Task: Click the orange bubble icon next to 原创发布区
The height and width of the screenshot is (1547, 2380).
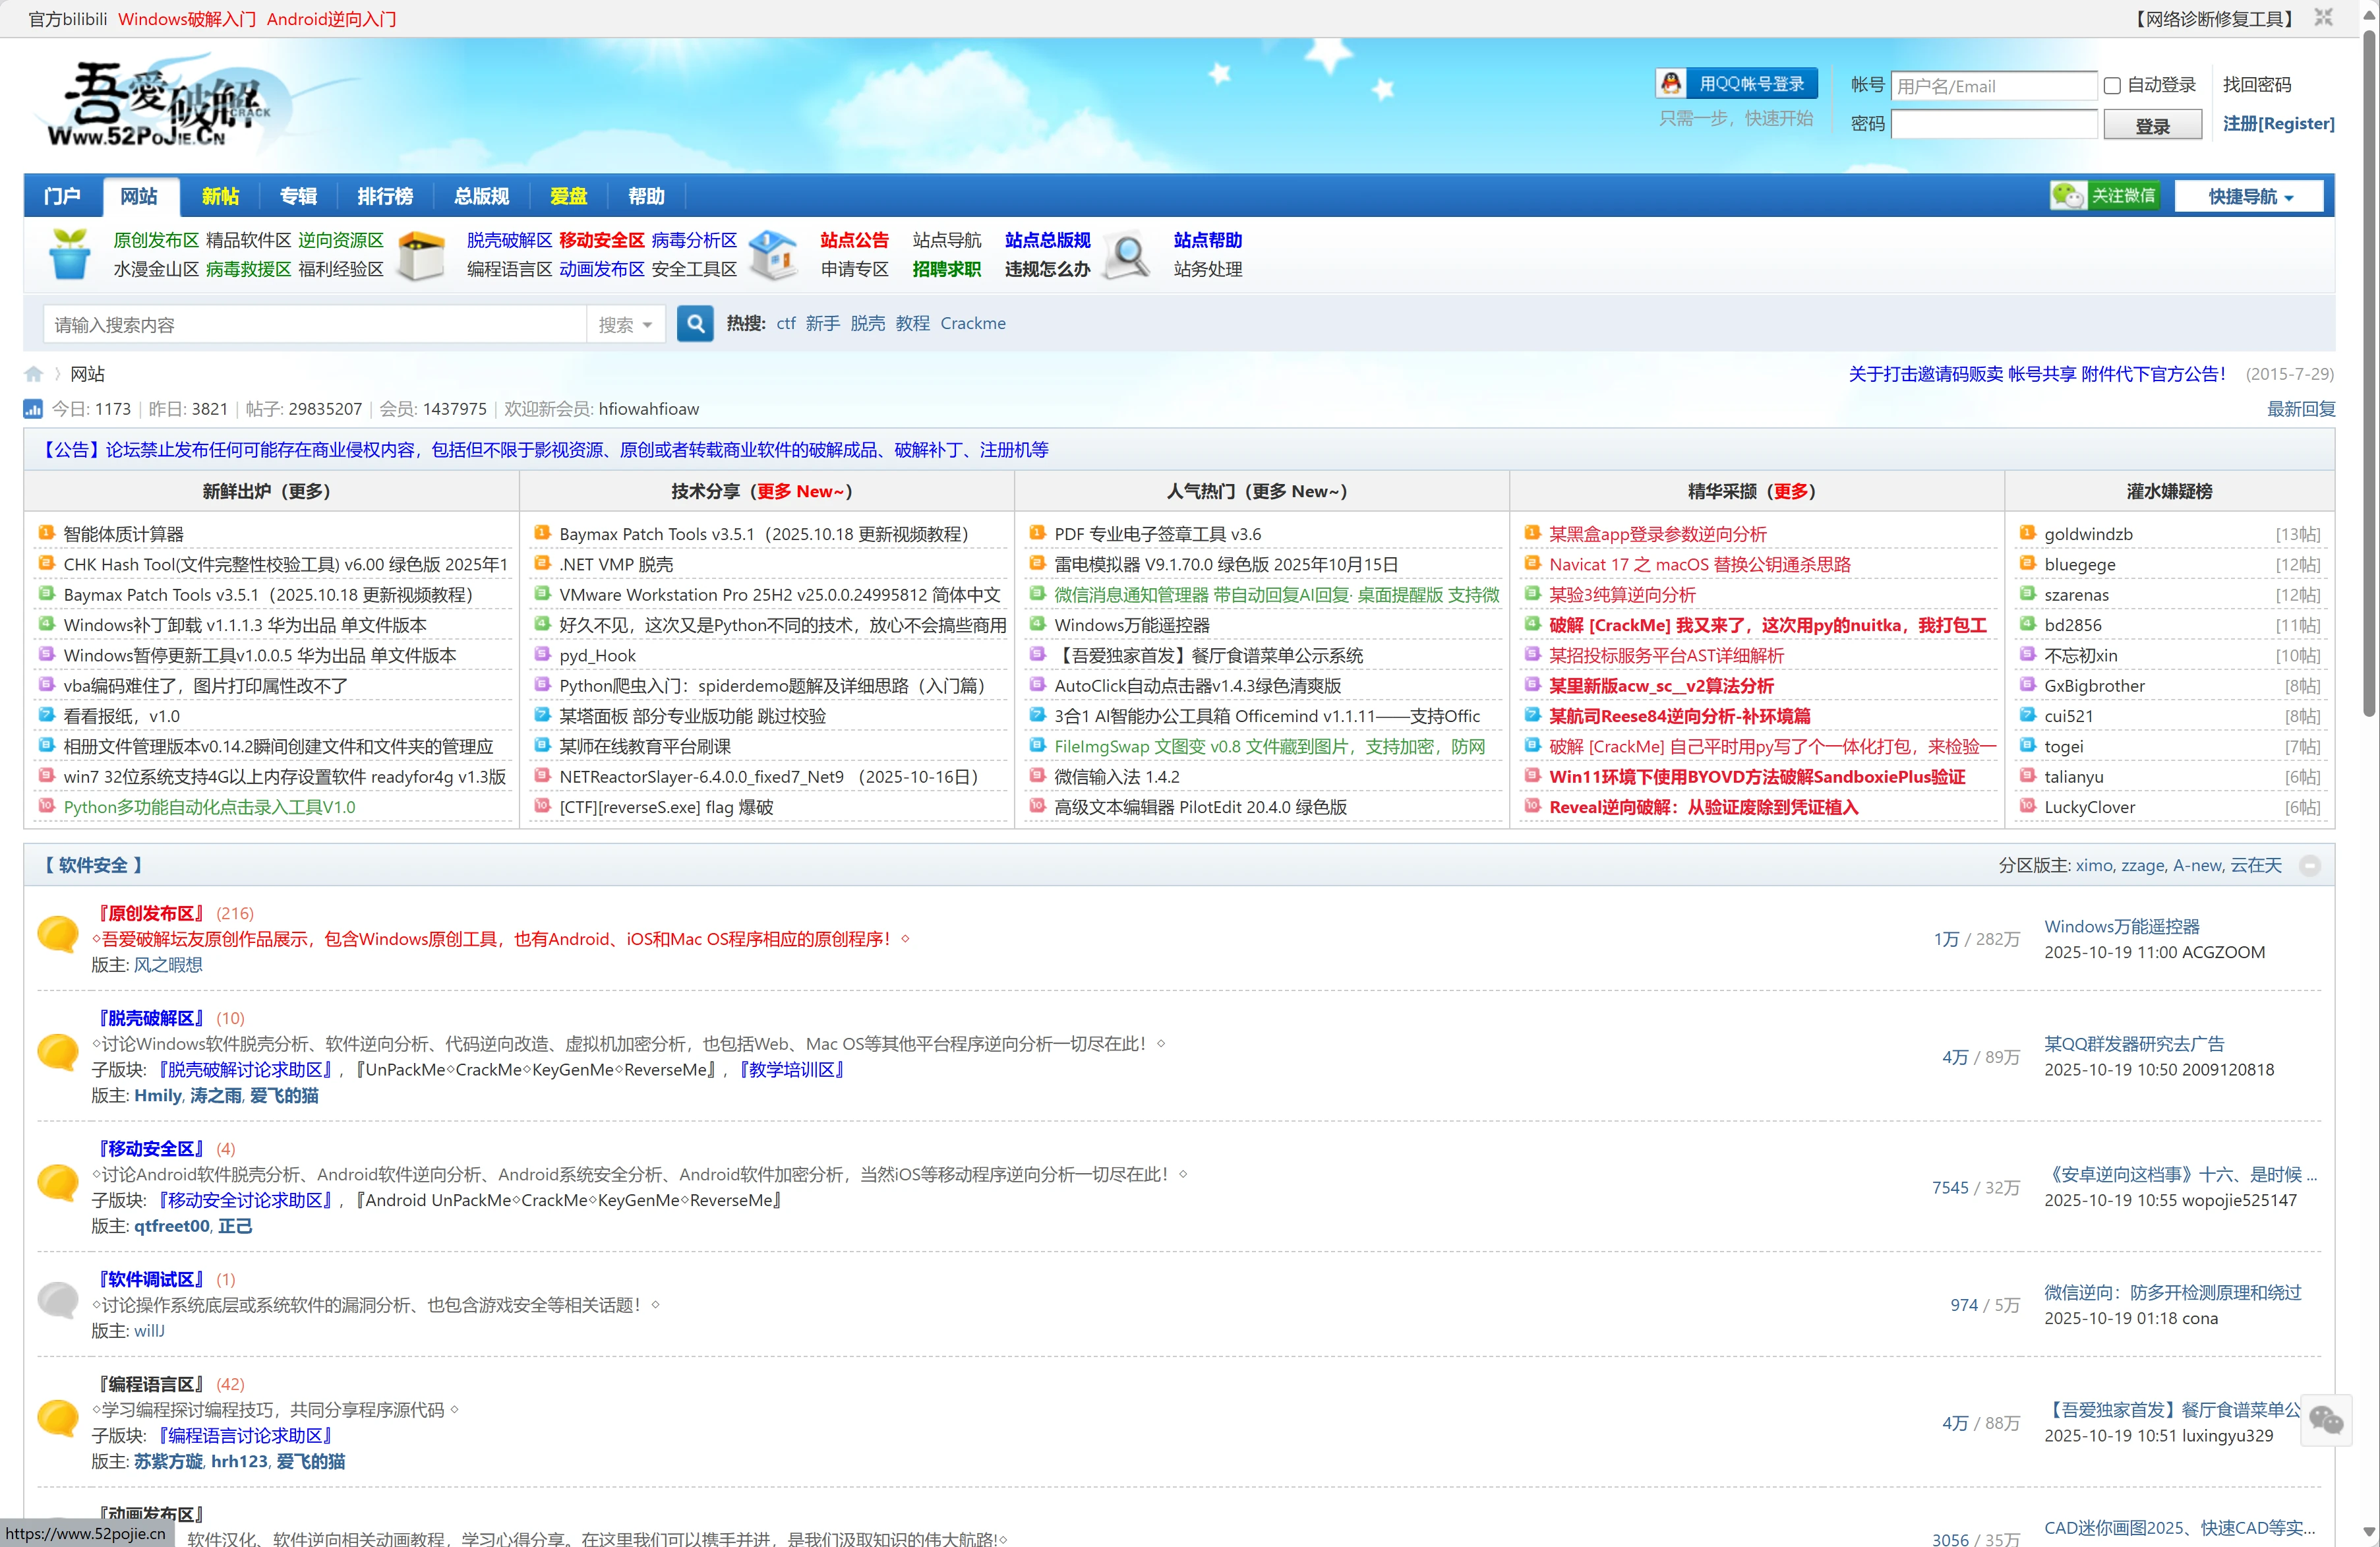Action: [x=57, y=934]
